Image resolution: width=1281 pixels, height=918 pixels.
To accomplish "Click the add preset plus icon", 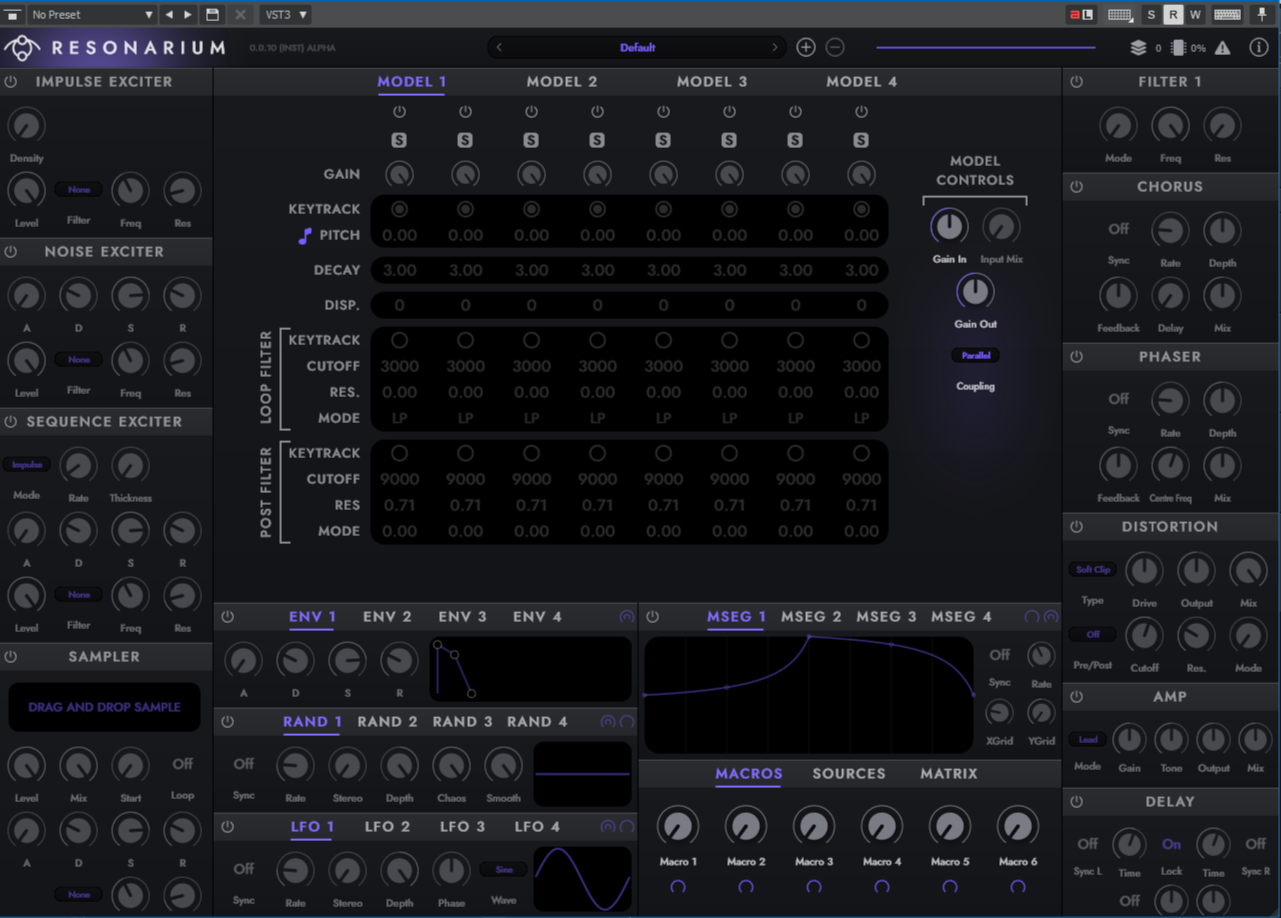I will click(806, 48).
